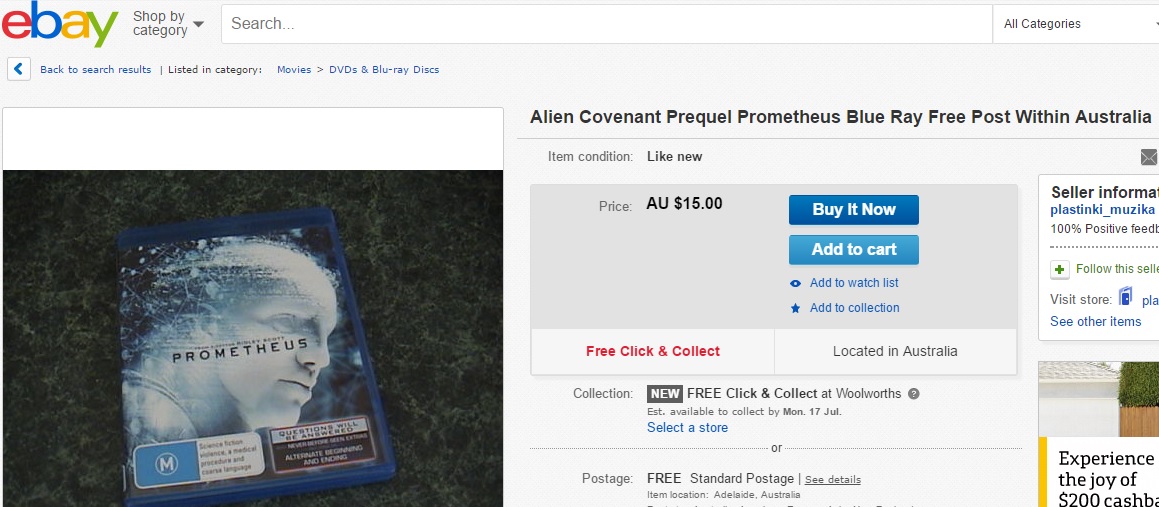
Task: Open the Prometheus Blu-ray product photo
Action: coord(253,337)
